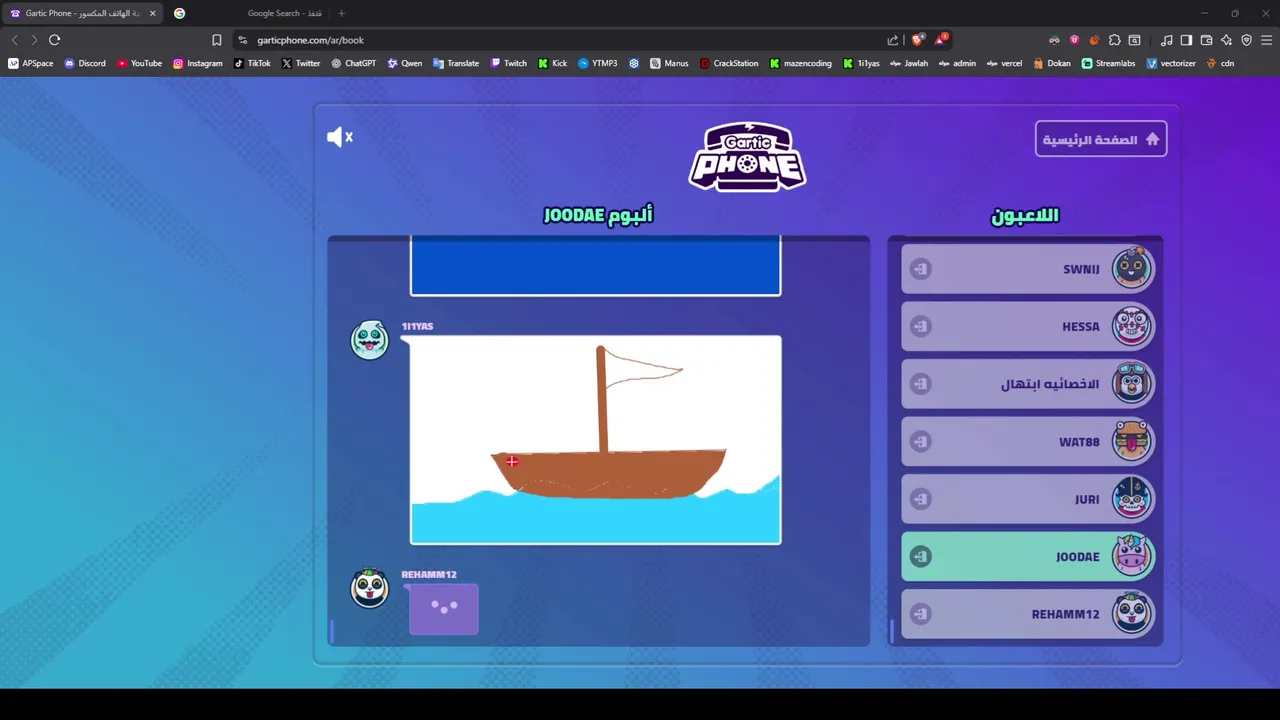Open Brave Rewards triangle icon
The image size is (1280, 720).
coord(941,40)
